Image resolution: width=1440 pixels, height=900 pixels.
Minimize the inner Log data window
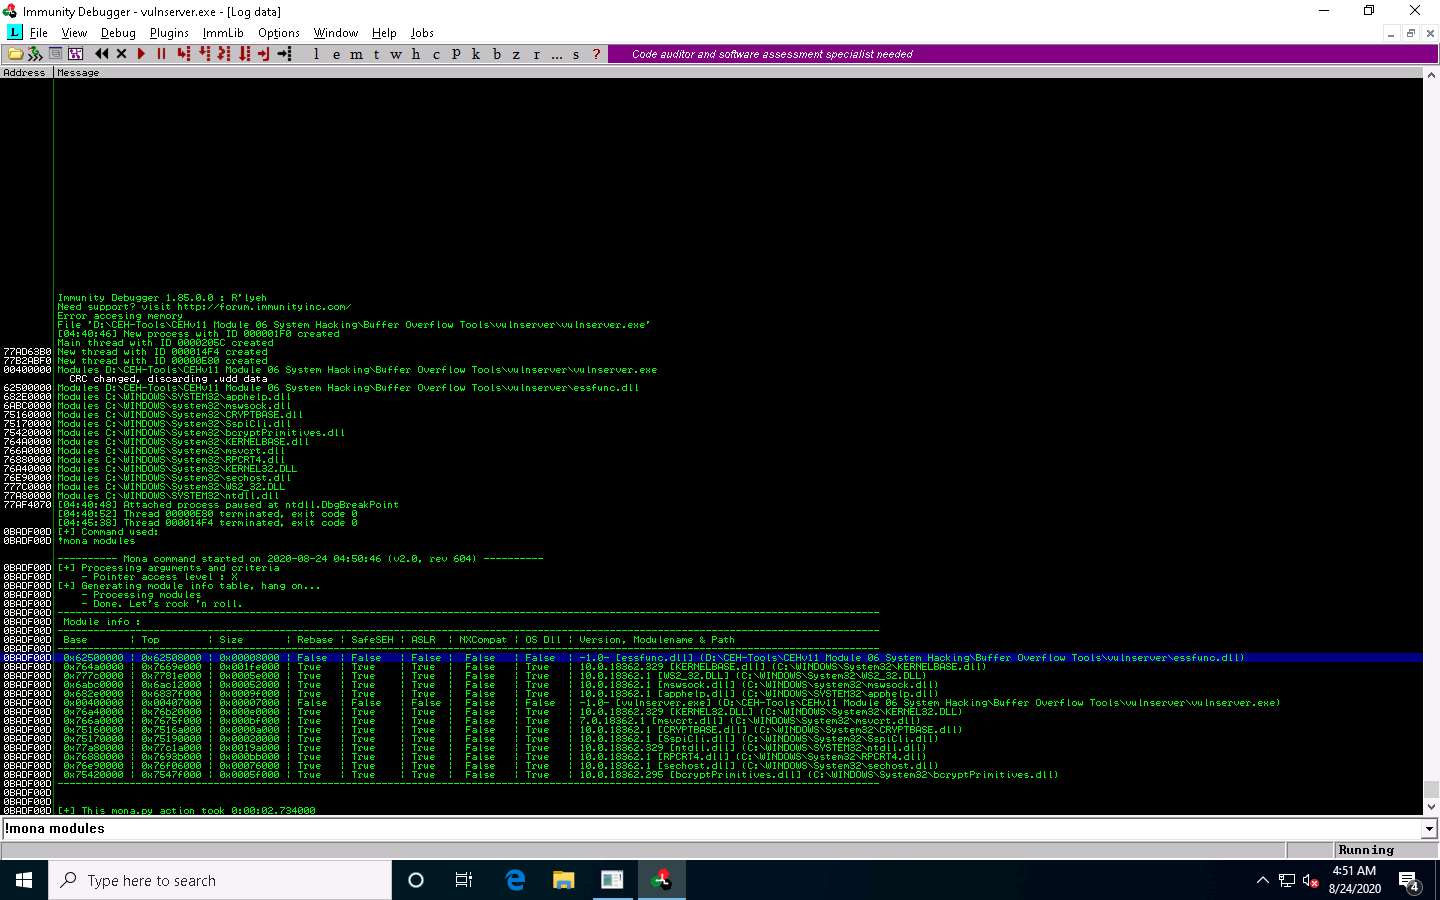point(1390,33)
